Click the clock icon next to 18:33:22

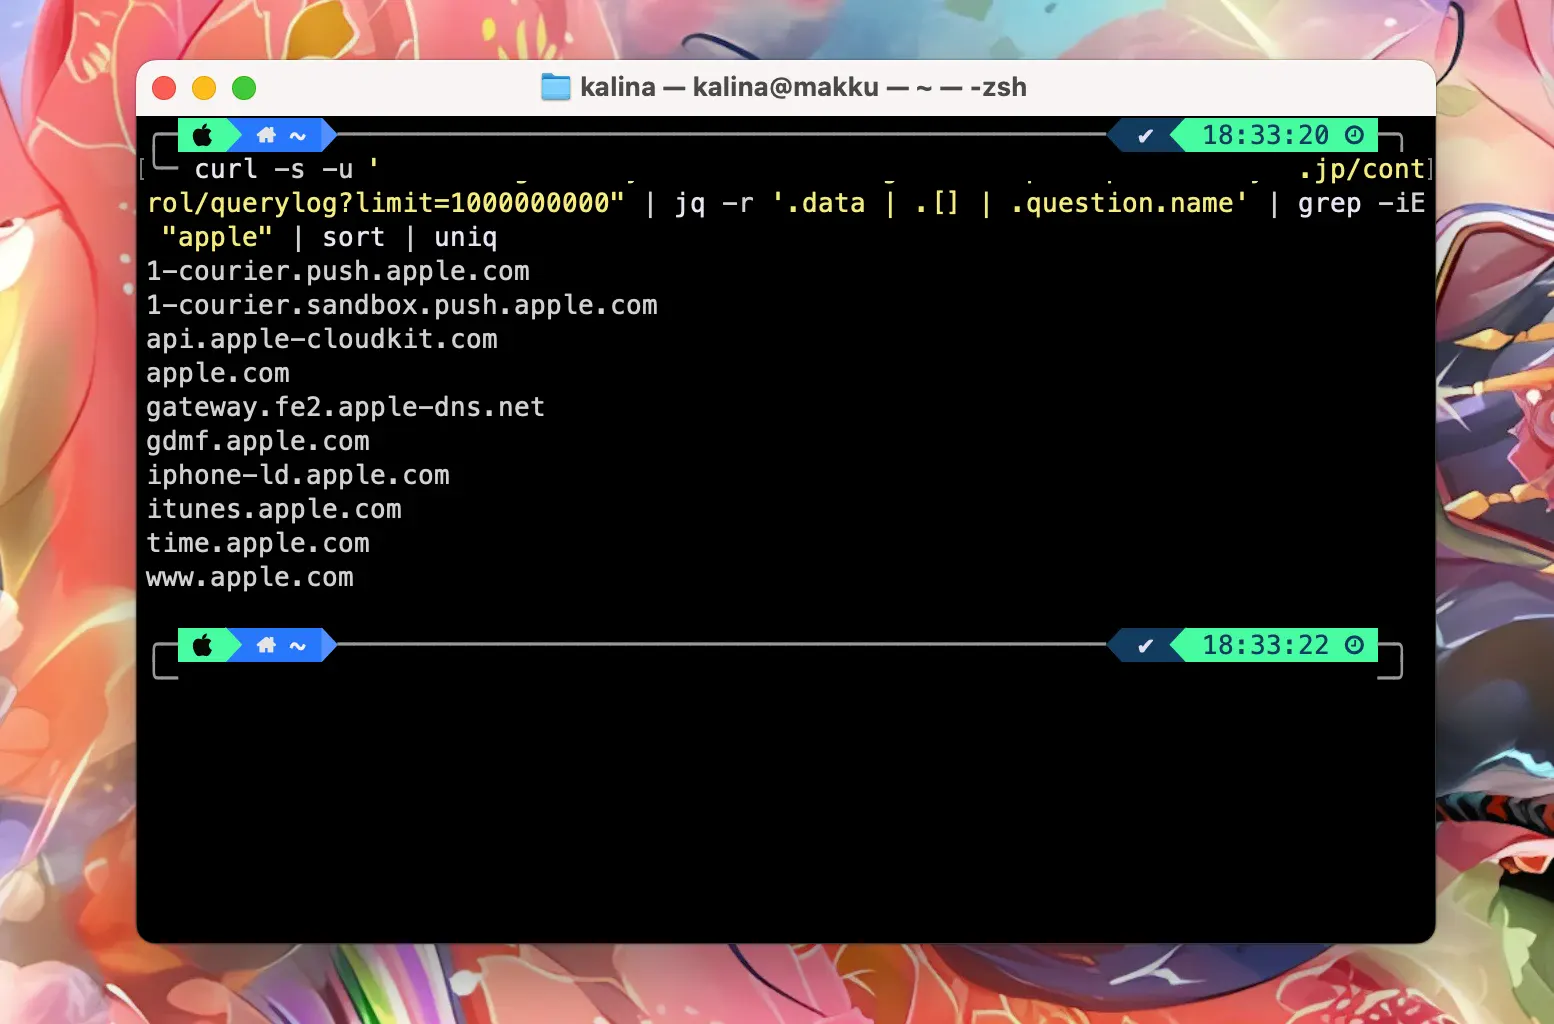tap(1354, 645)
